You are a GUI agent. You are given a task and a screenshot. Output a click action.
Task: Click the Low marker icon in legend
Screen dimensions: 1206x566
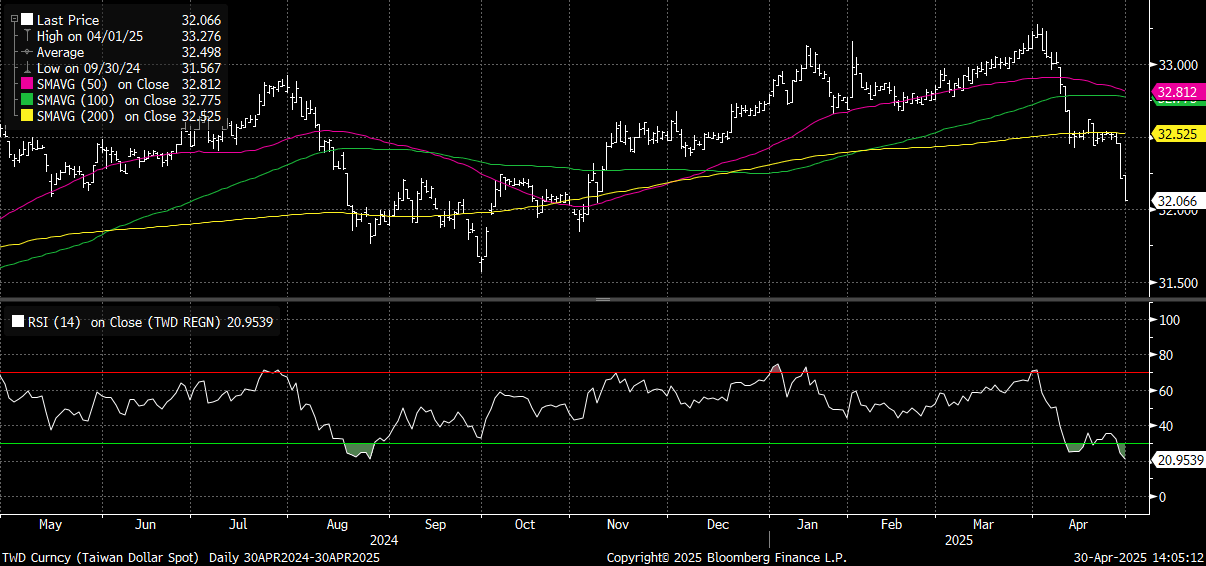27,68
